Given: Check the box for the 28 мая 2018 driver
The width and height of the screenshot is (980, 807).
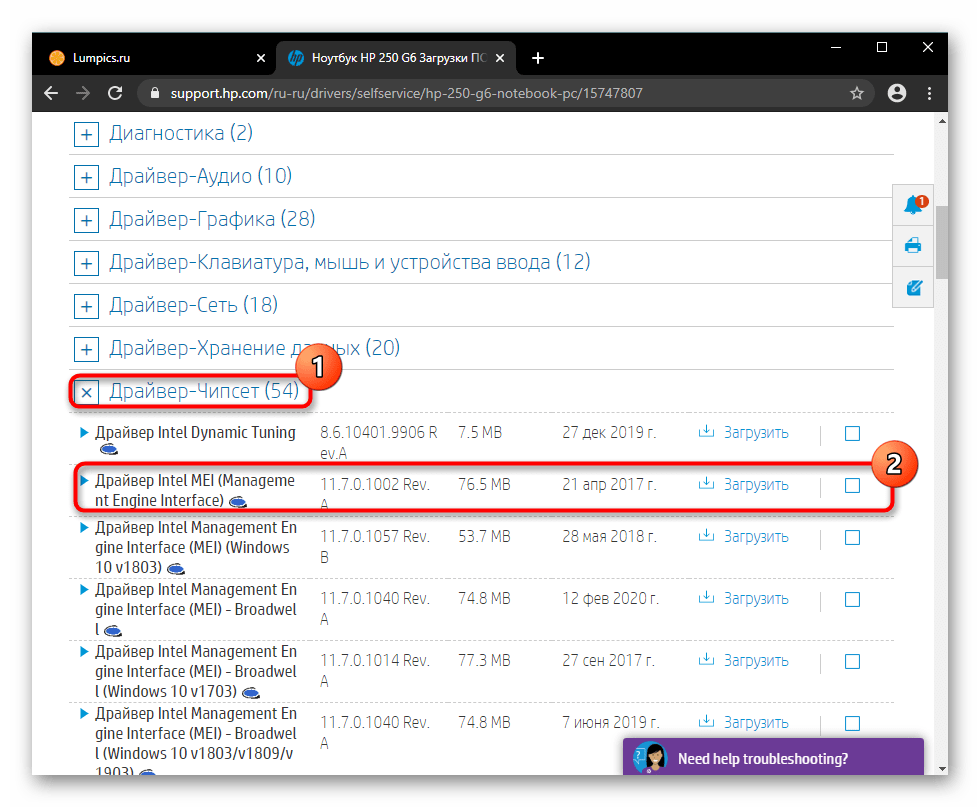Looking at the screenshot, I should click(x=852, y=537).
